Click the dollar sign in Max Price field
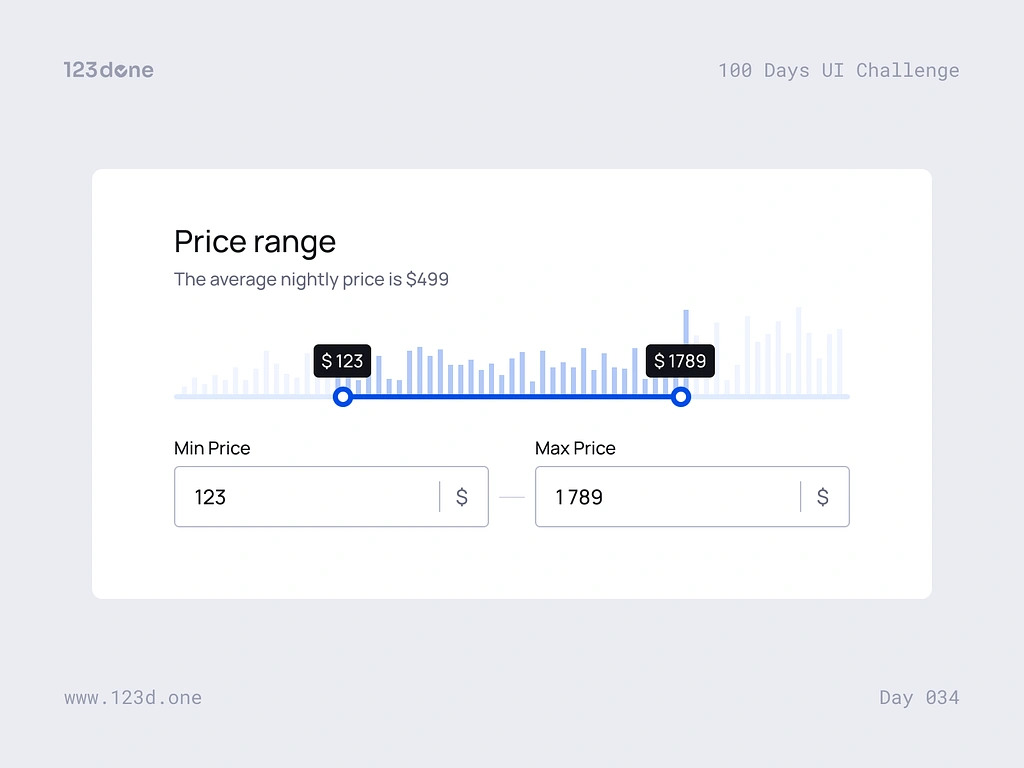 click(822, 497)
